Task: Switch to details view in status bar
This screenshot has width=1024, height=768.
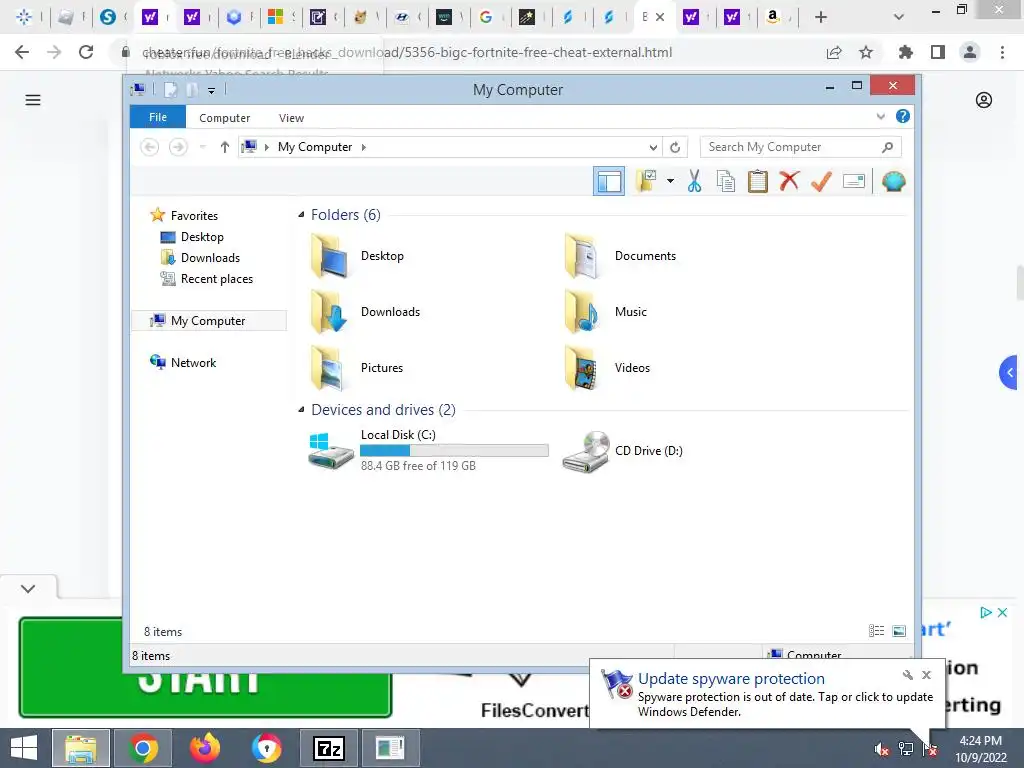Action: point(876,631)
